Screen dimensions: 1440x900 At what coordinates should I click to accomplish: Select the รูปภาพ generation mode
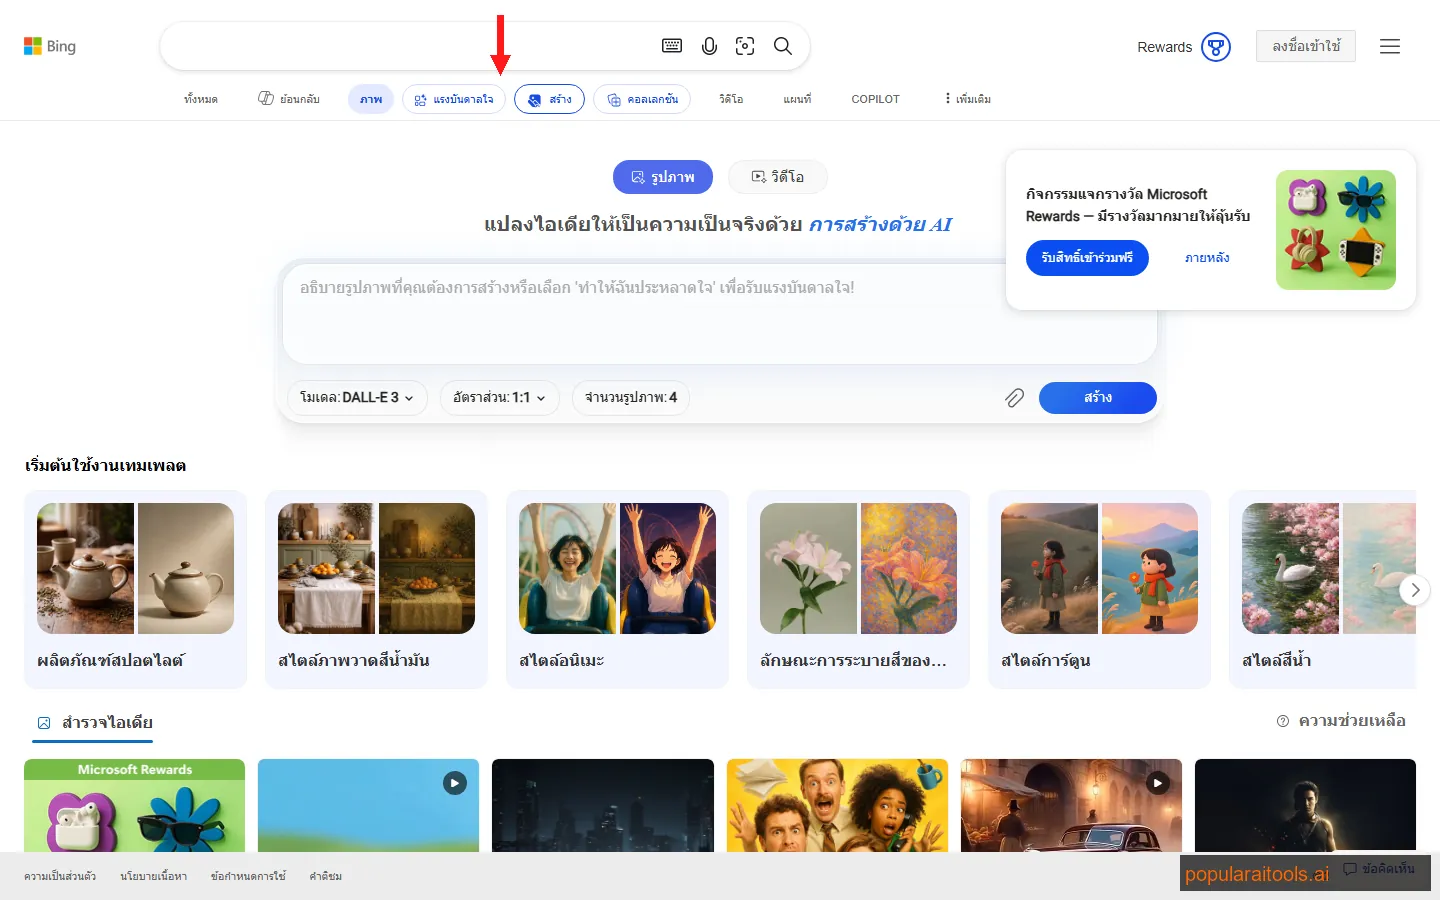[662, 176]
